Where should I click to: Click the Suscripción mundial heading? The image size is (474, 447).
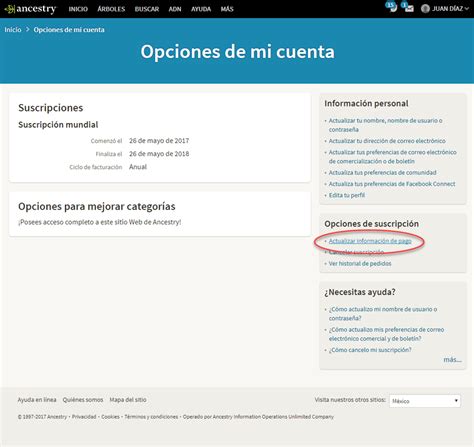pos(58,125)
